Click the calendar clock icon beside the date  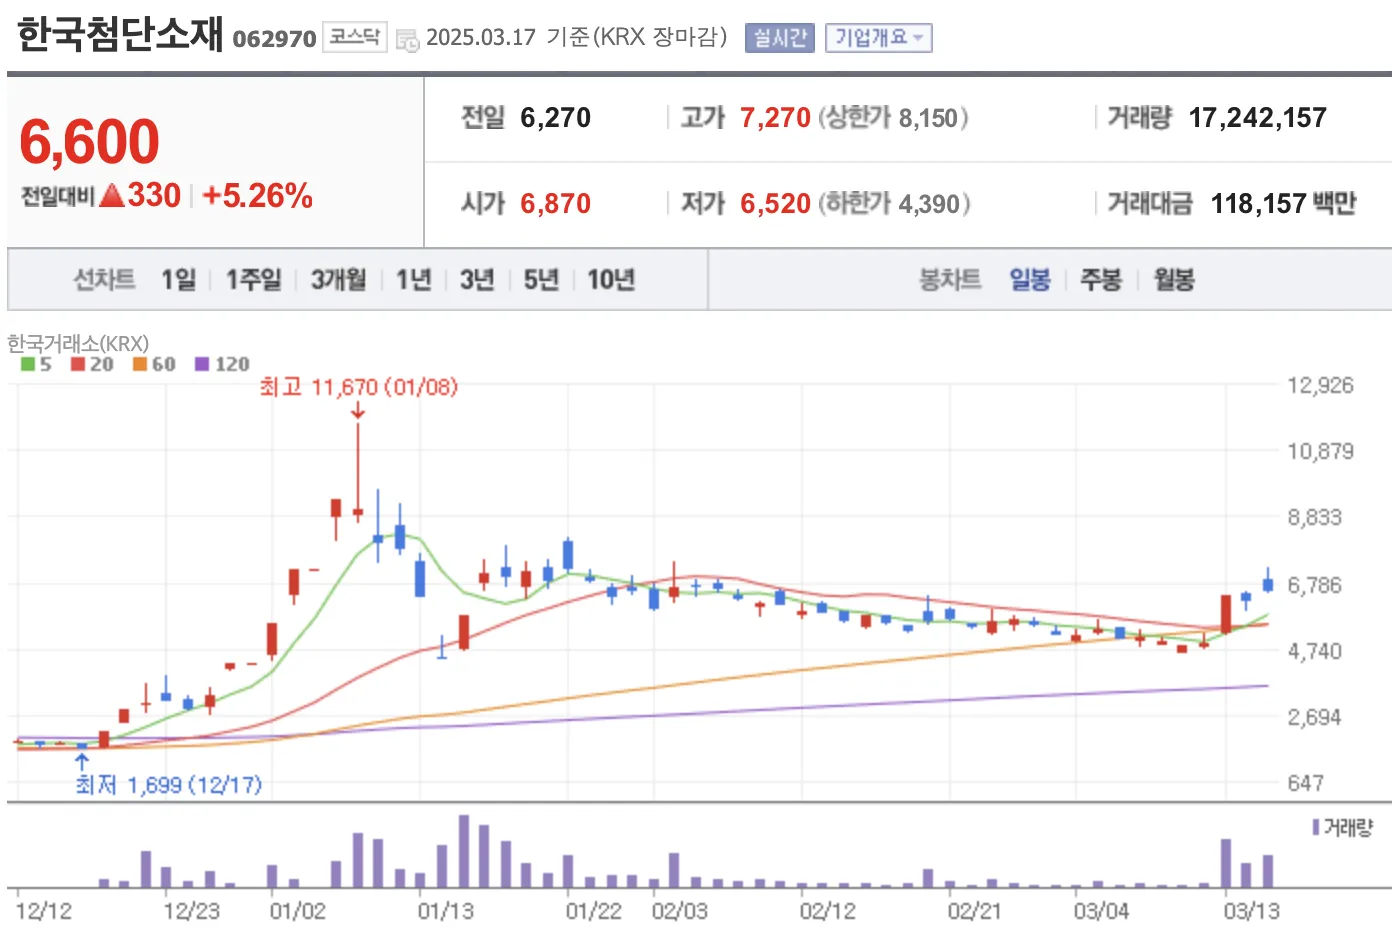[x=407, y=40]
